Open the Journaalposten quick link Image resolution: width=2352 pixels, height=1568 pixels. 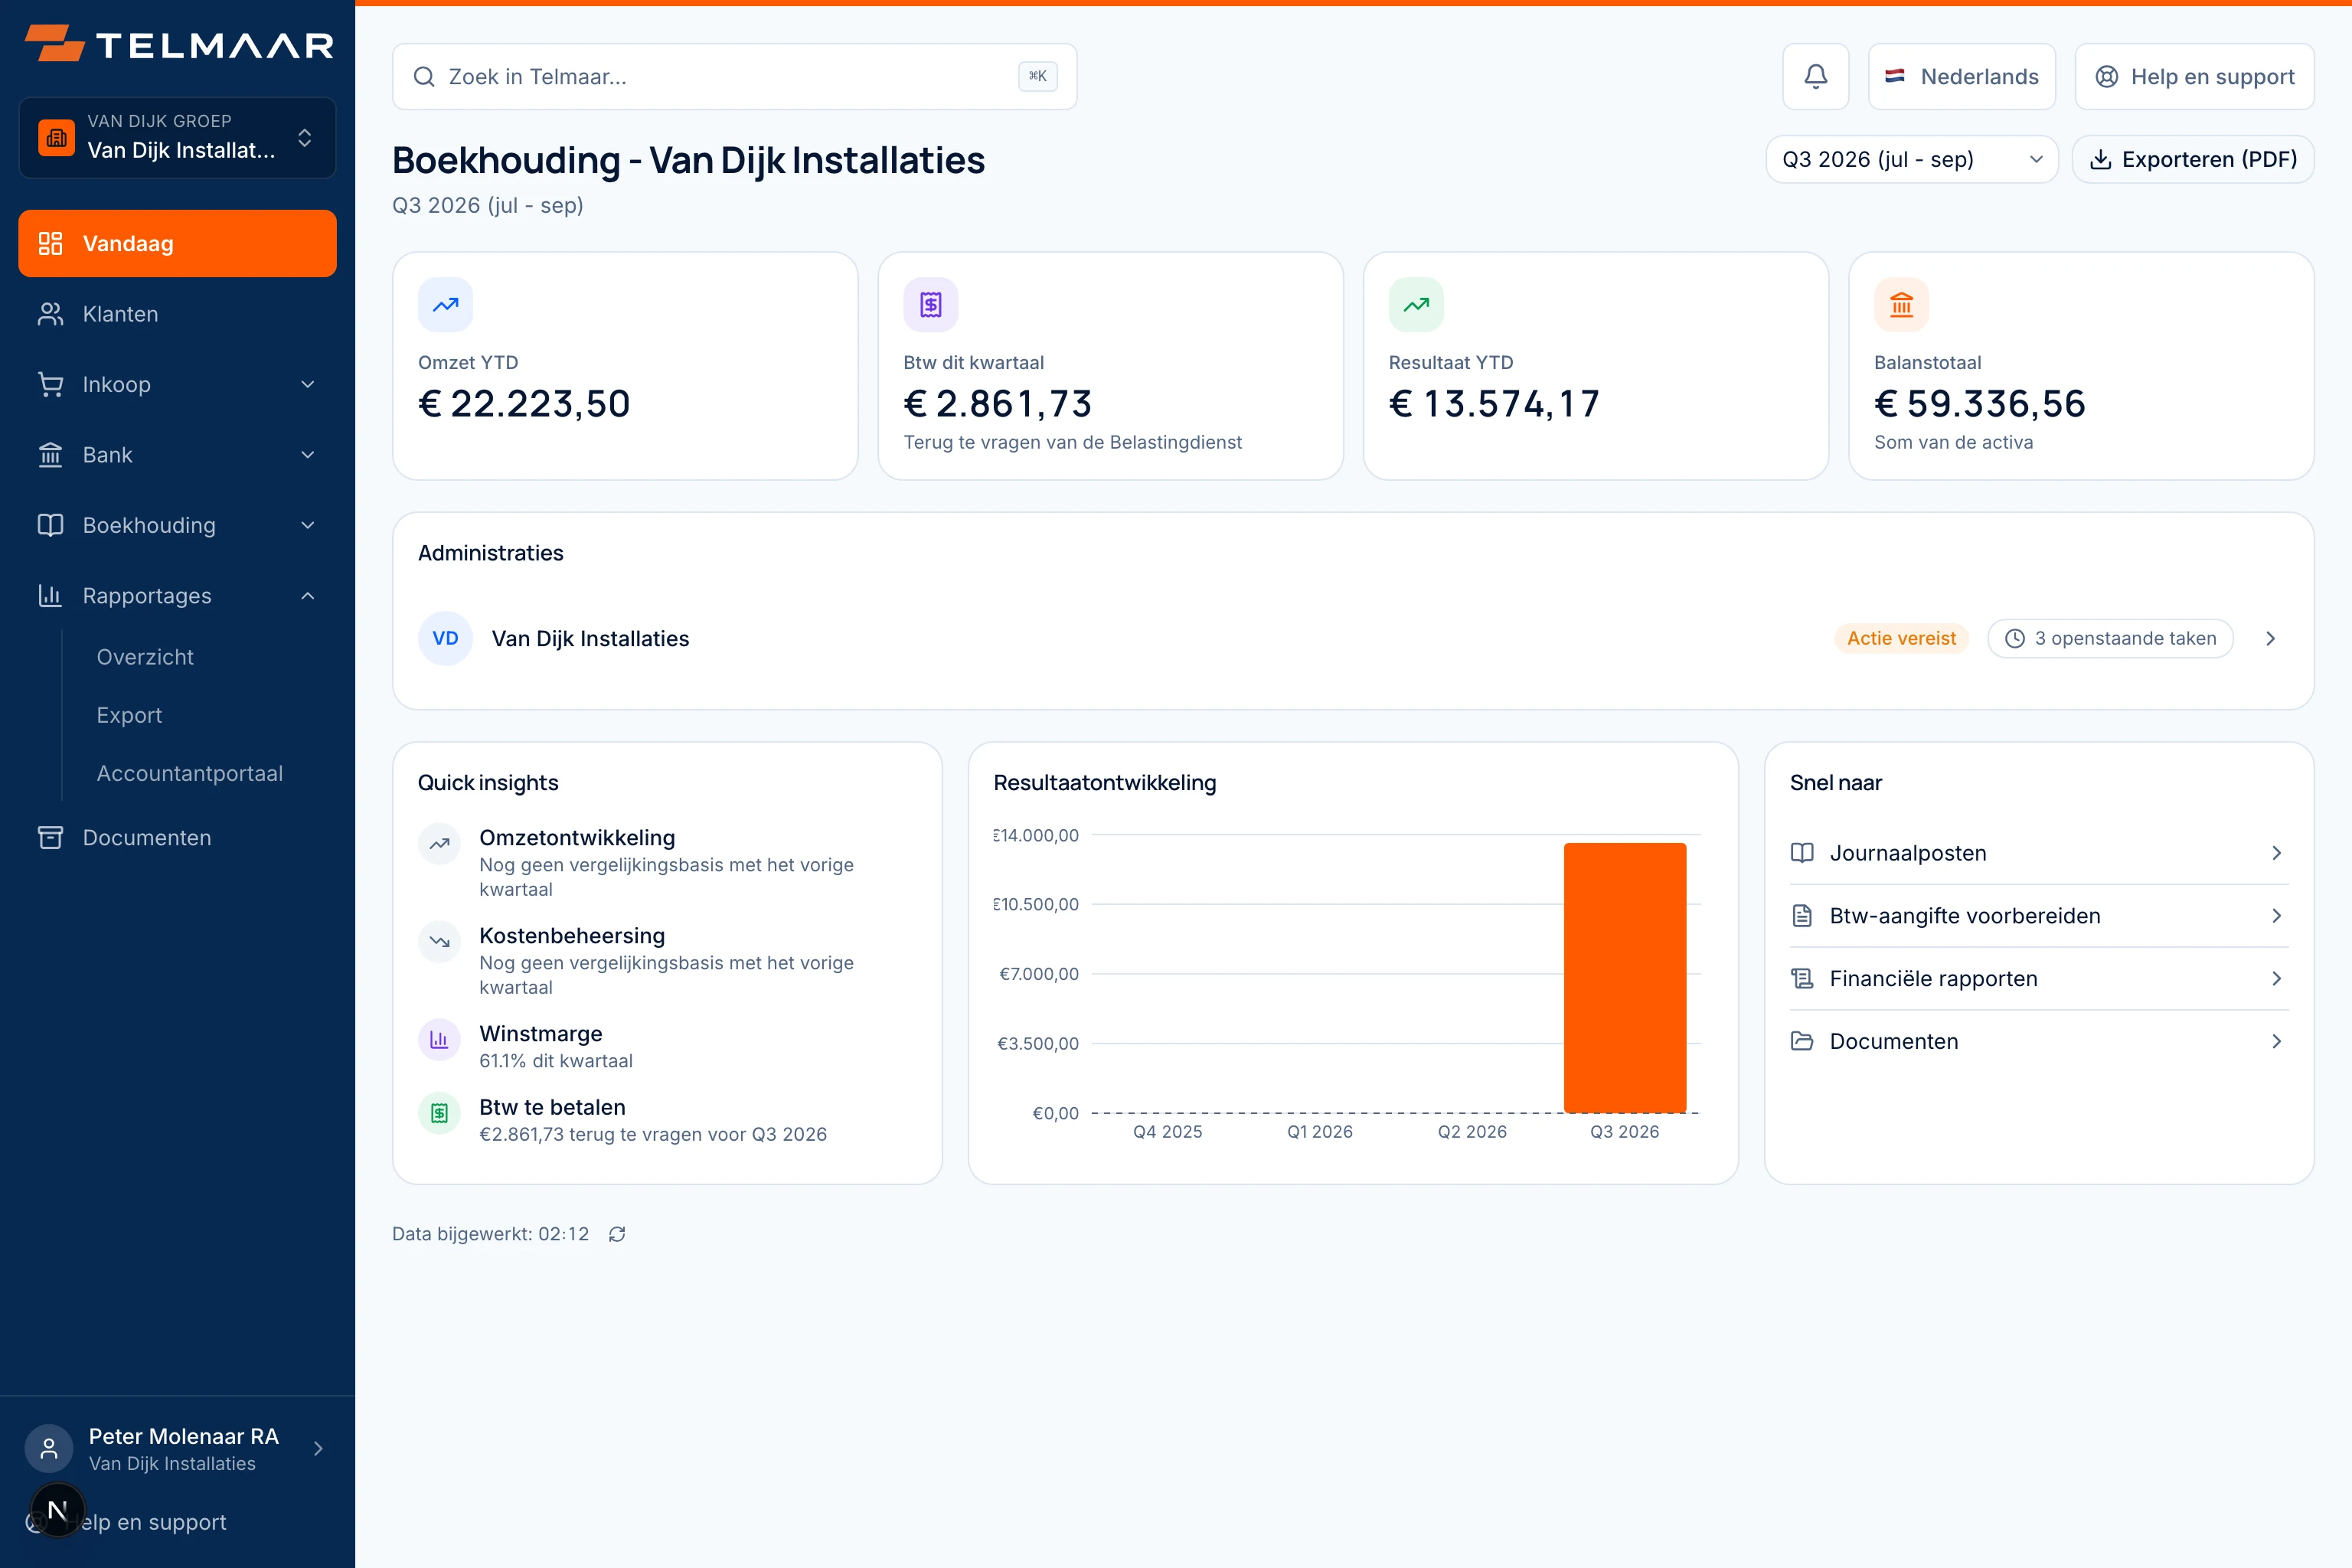tap(2039, 853)
